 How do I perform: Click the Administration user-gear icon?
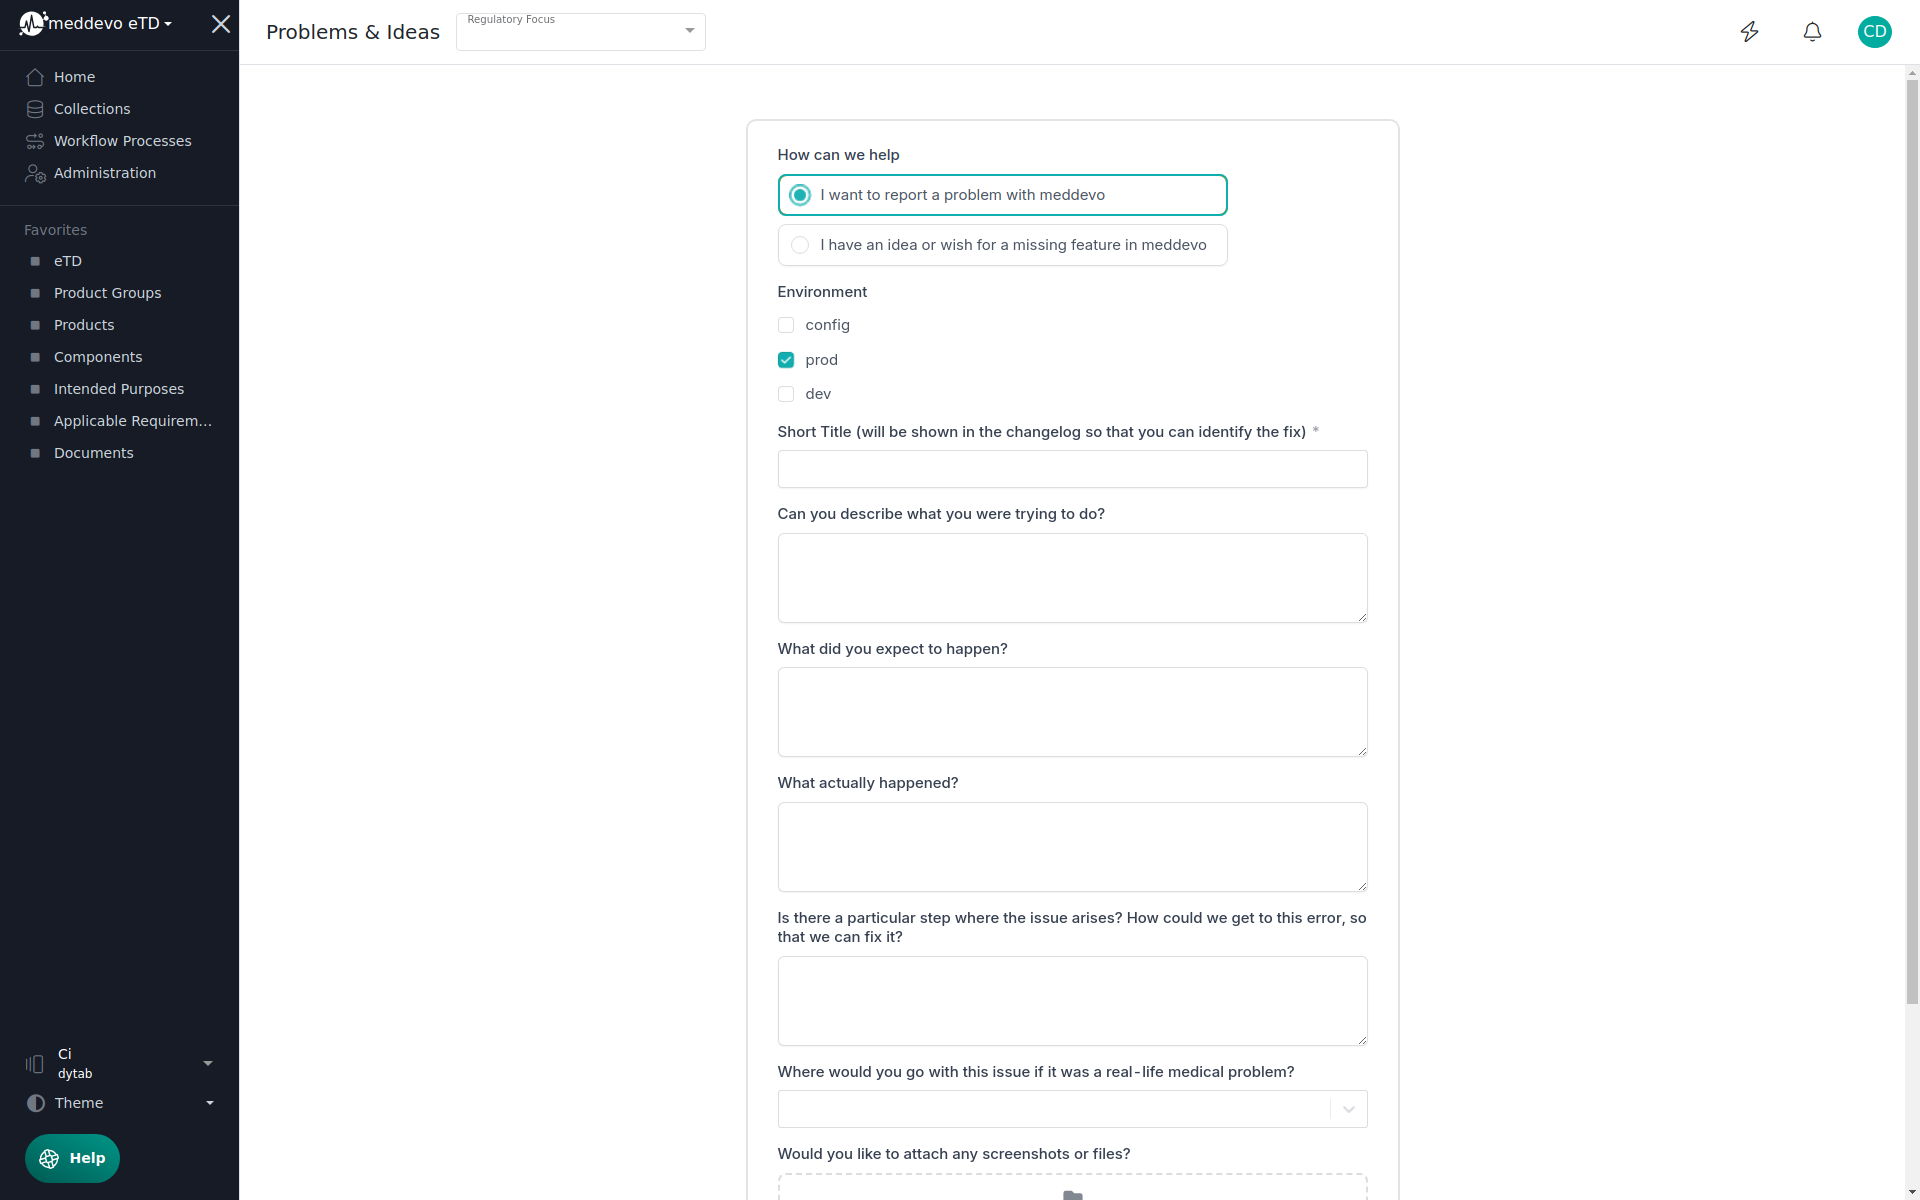pyautogui.click(x=35, y=174)
